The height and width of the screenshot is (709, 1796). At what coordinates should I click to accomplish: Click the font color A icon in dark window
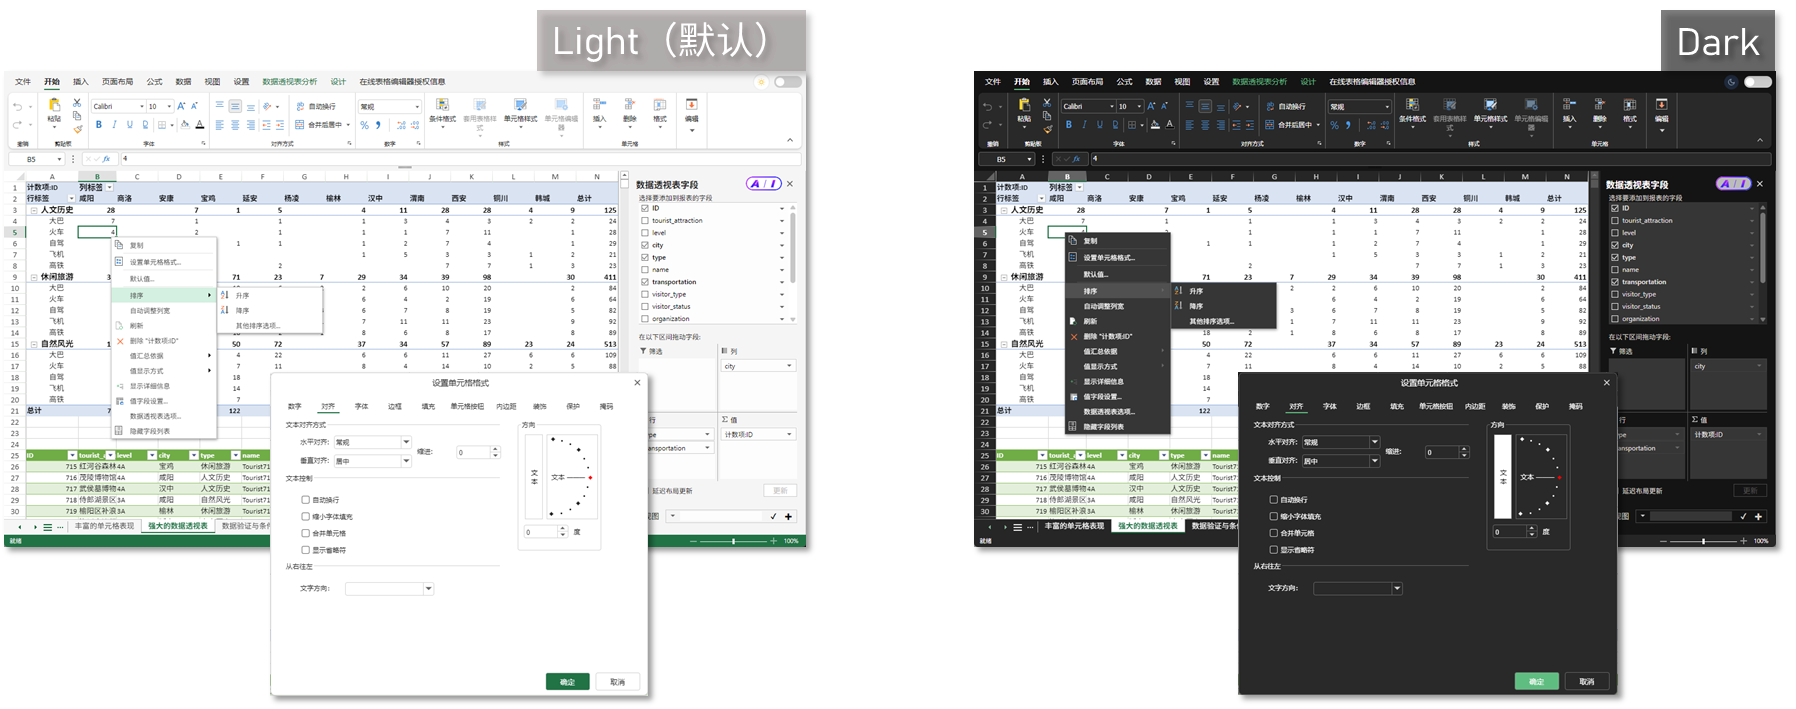(x=1169, y=125)
